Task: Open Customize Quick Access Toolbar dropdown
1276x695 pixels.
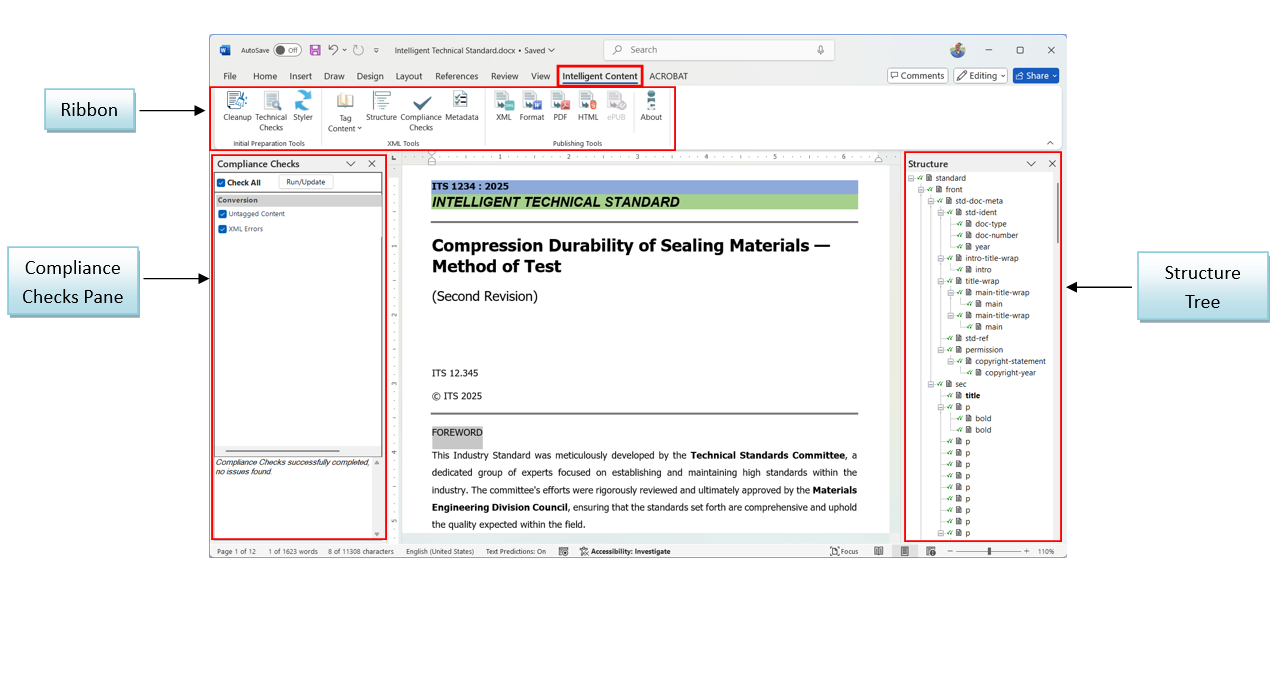Action: point(376,50)
